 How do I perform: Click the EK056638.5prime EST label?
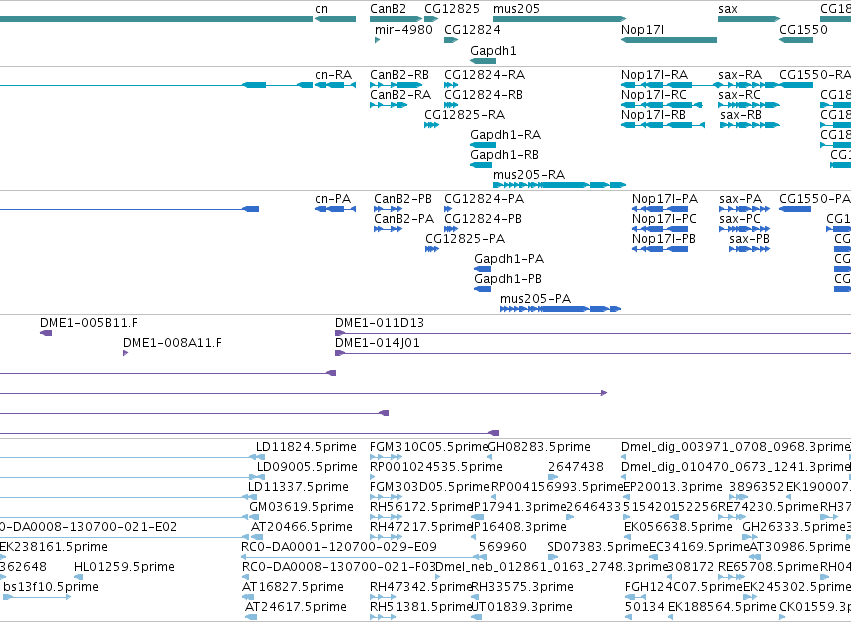[x=678, y=527]
